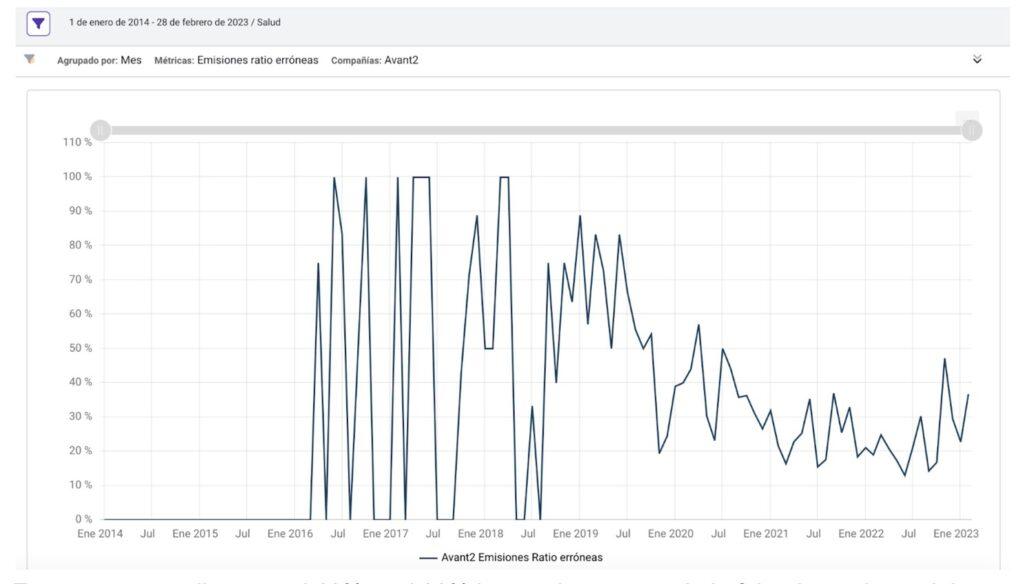Click the legend line marker for Avant2
The height and width of the screenshot is (584, 1024).
pos(429,557)
